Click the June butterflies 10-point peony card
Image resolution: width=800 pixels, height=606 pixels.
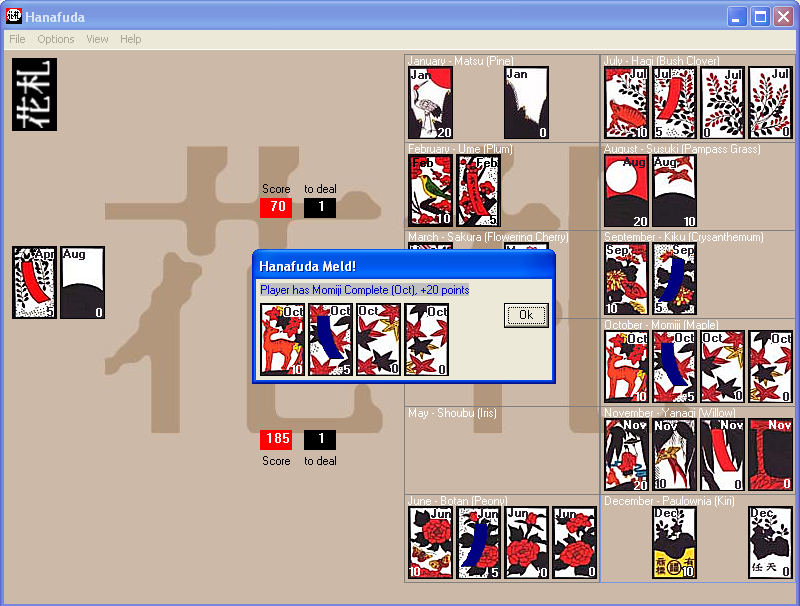(430, 542)
